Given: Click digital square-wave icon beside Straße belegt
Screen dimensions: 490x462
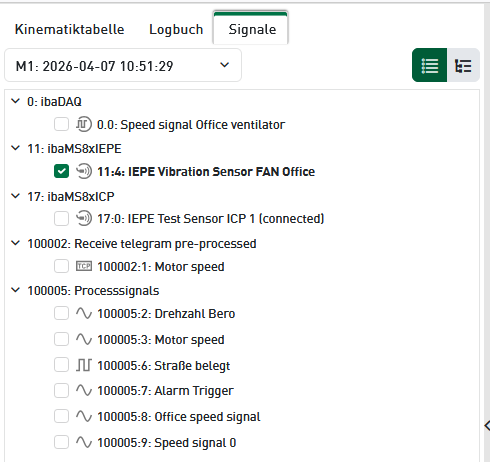Looking at the screenshot, I should tap(84, 365).
